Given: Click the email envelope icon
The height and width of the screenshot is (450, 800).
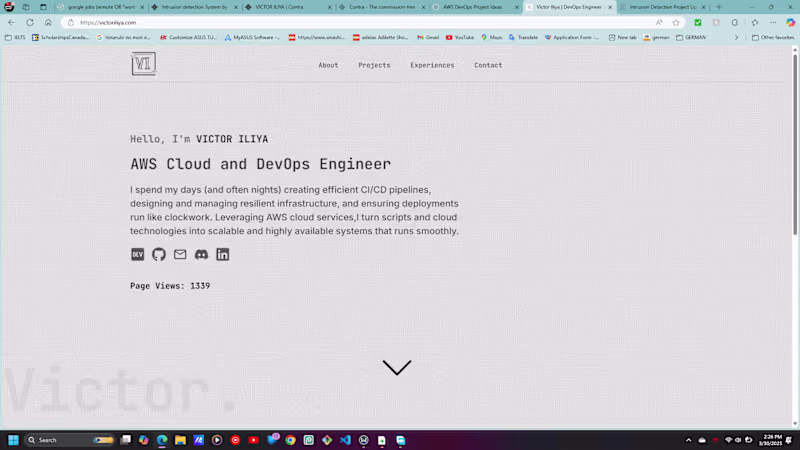Looking at the screenshot, I should 180,254.
